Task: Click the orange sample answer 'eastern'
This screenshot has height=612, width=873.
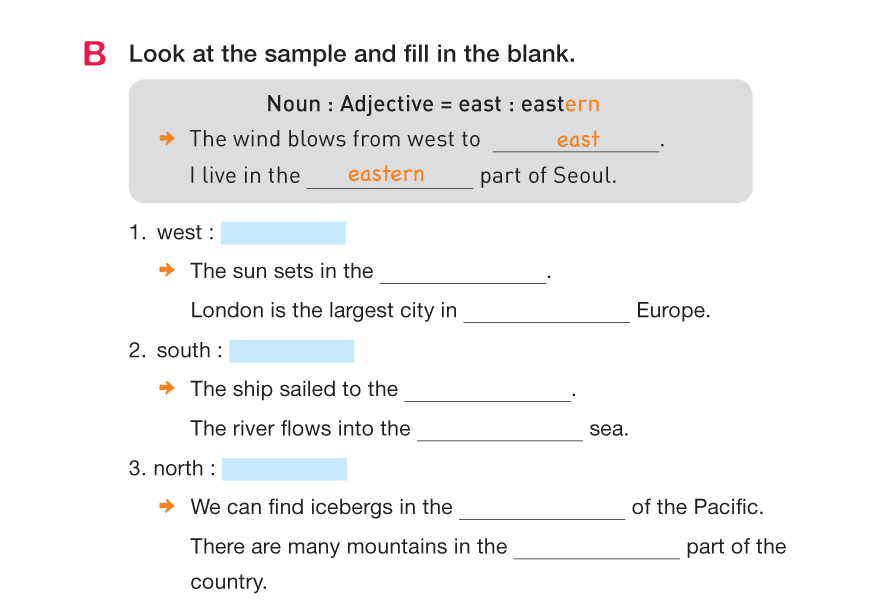Action: [386, 174]
